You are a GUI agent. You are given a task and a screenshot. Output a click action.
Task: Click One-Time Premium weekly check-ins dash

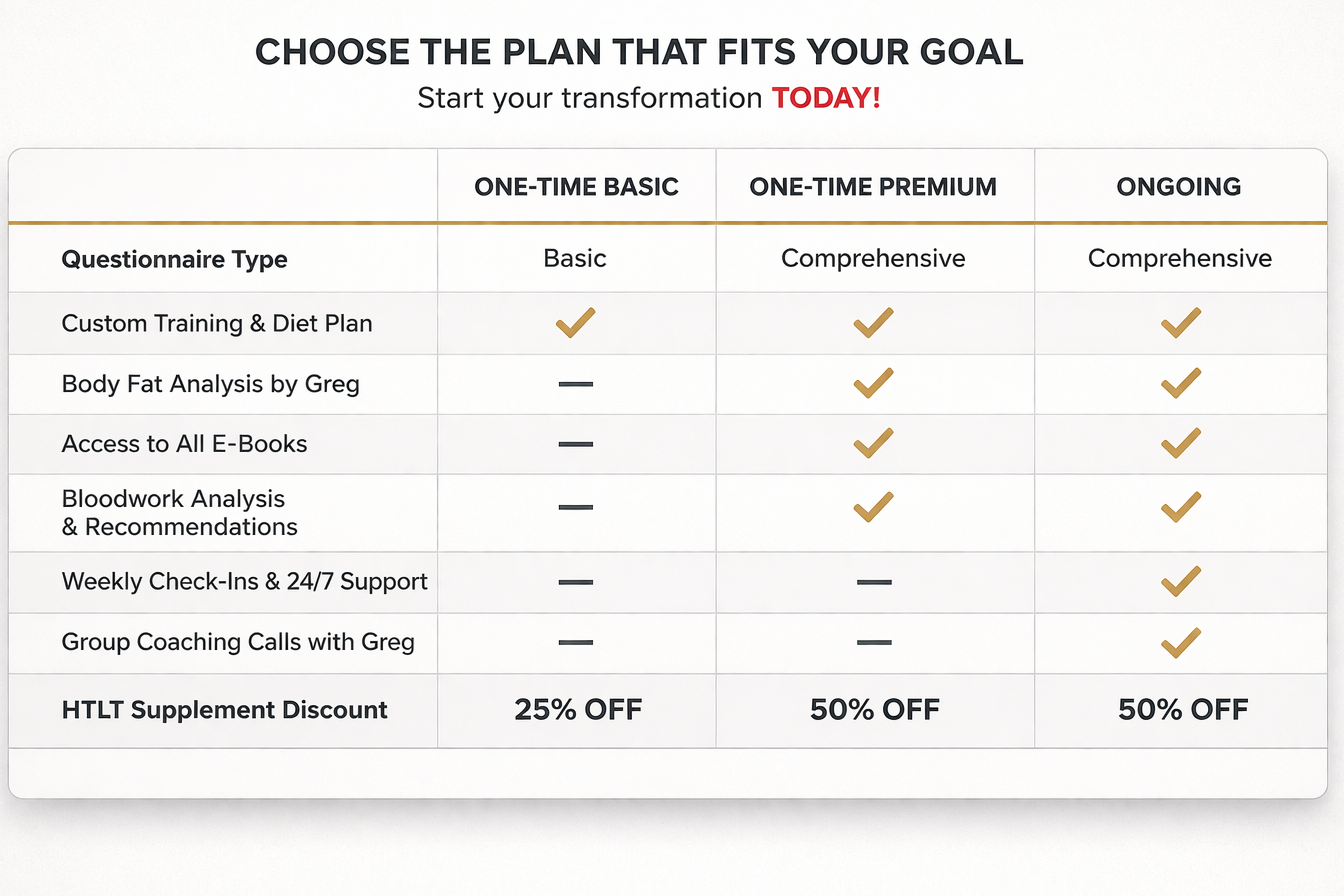[x=874, y=582]
